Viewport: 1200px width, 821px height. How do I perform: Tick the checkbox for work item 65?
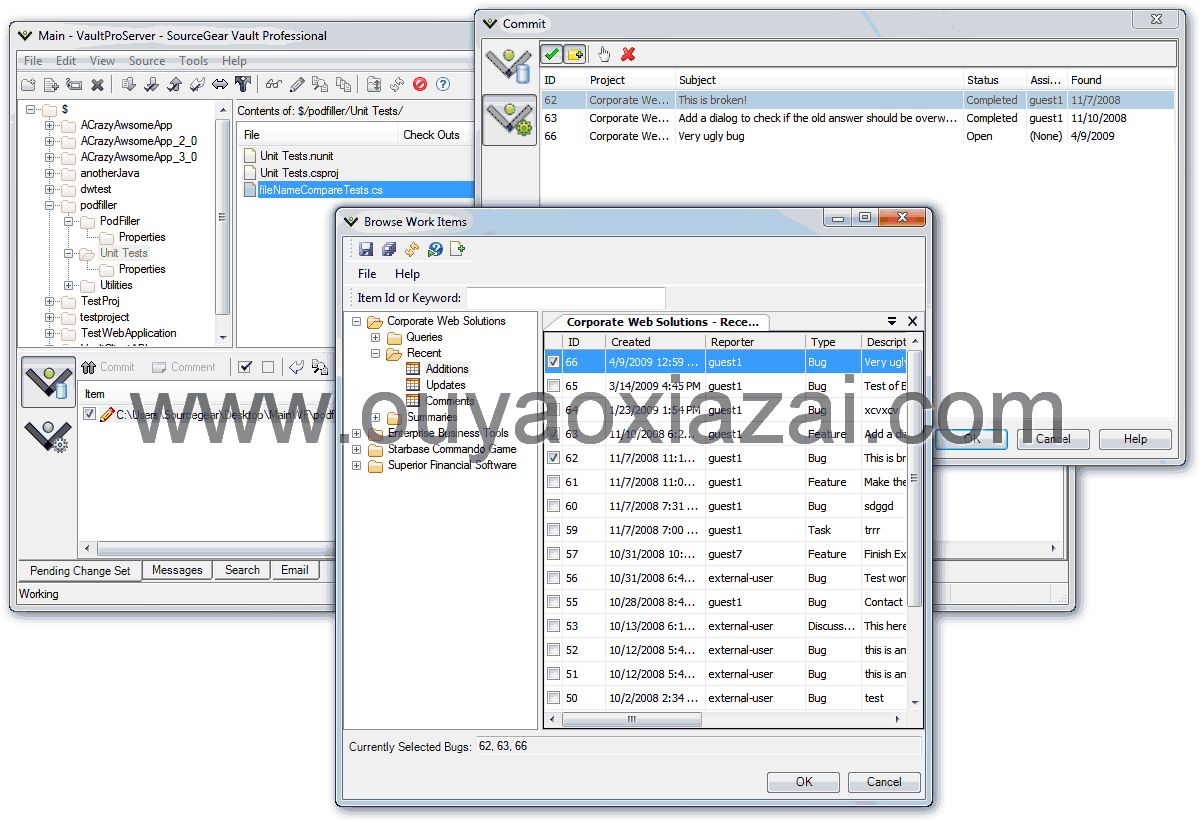click(554, 386)
